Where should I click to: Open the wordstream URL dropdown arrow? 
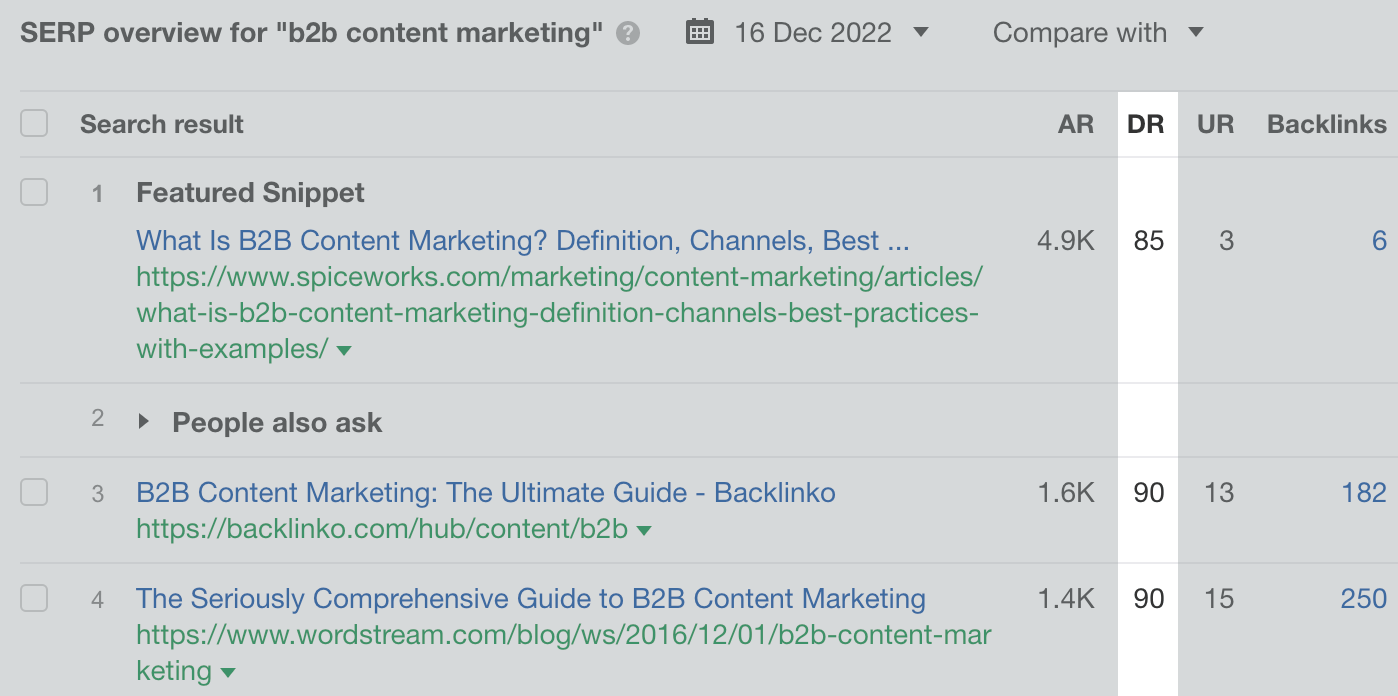click(x=228, y=673)
